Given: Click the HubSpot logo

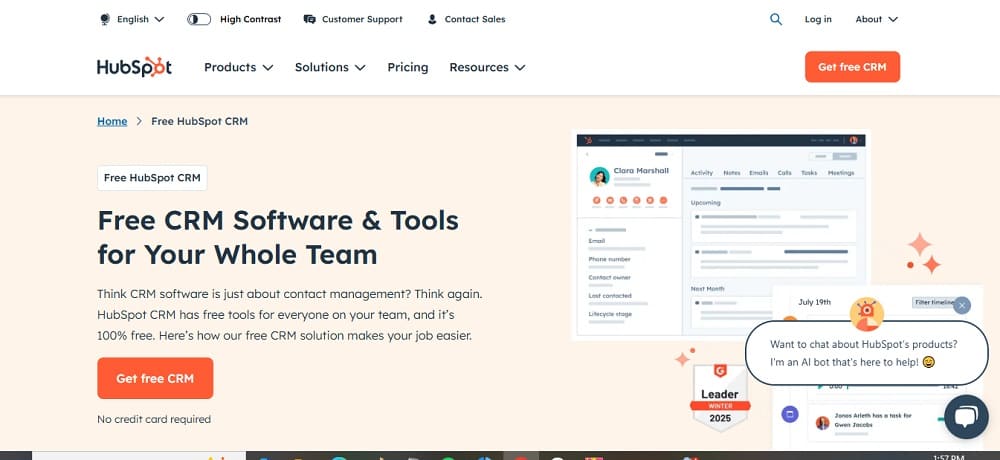Looking at the screenshot, I should [x=134, y=67].
